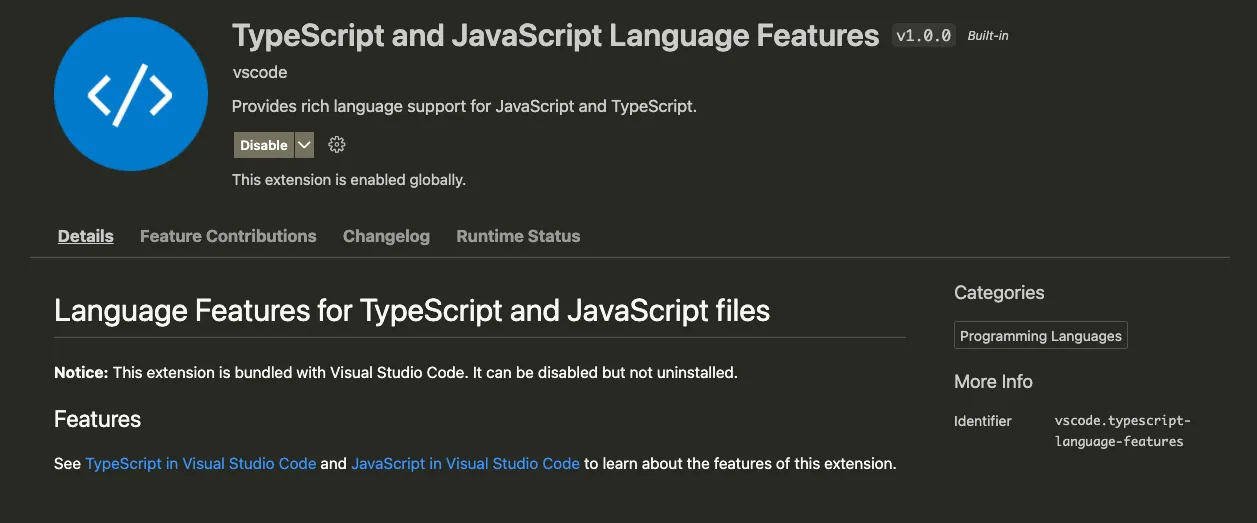
Task: Open the Manage gear icon
Action: click(x=337, y=145)
